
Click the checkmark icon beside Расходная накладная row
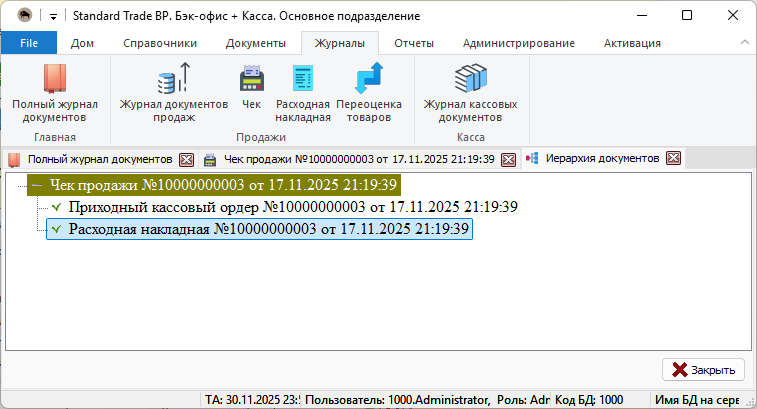click(x=56, y=229)
